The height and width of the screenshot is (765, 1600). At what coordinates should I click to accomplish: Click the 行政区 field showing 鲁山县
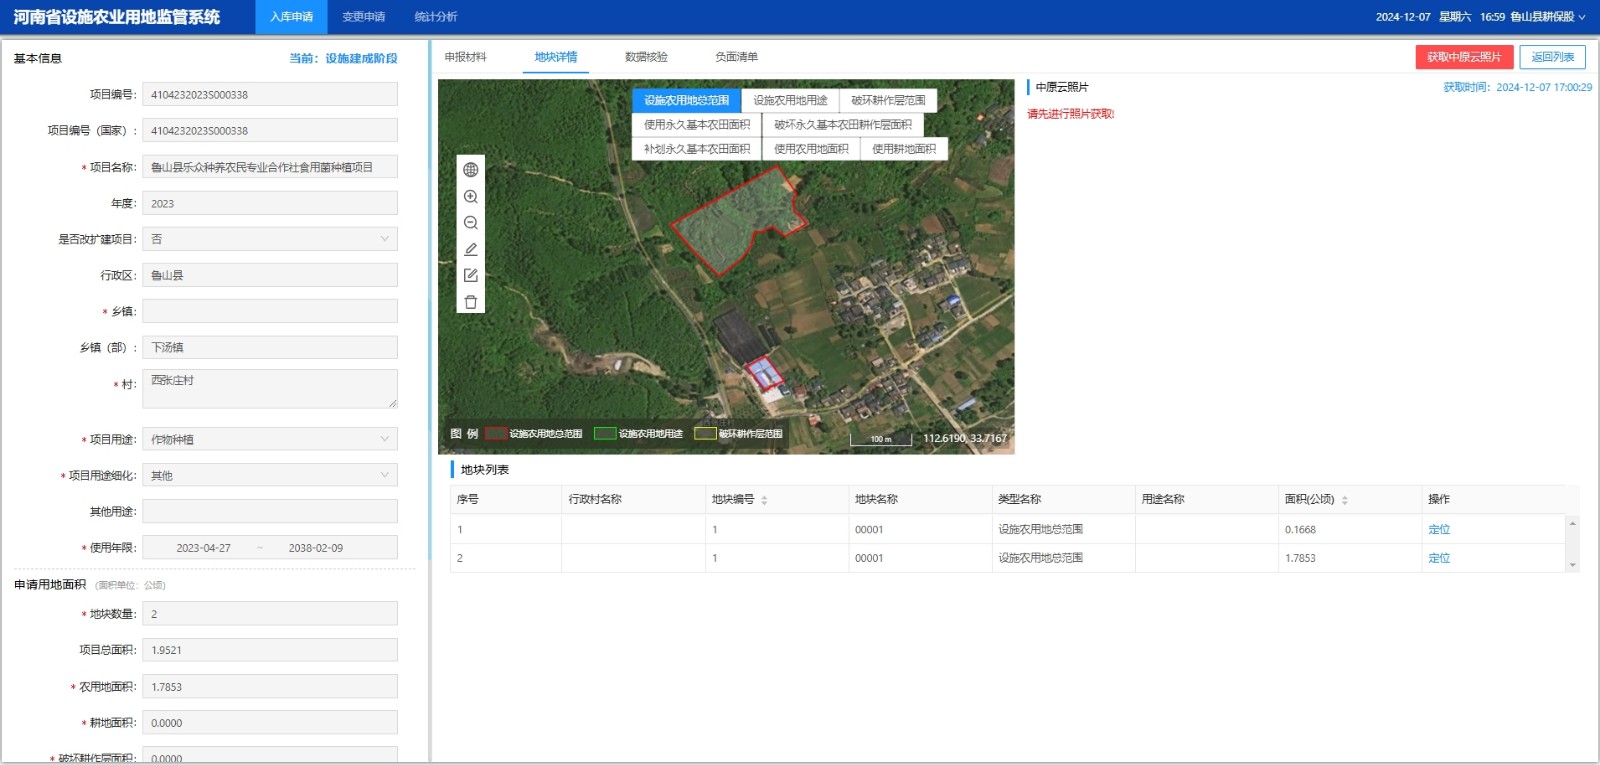point(270,275)
